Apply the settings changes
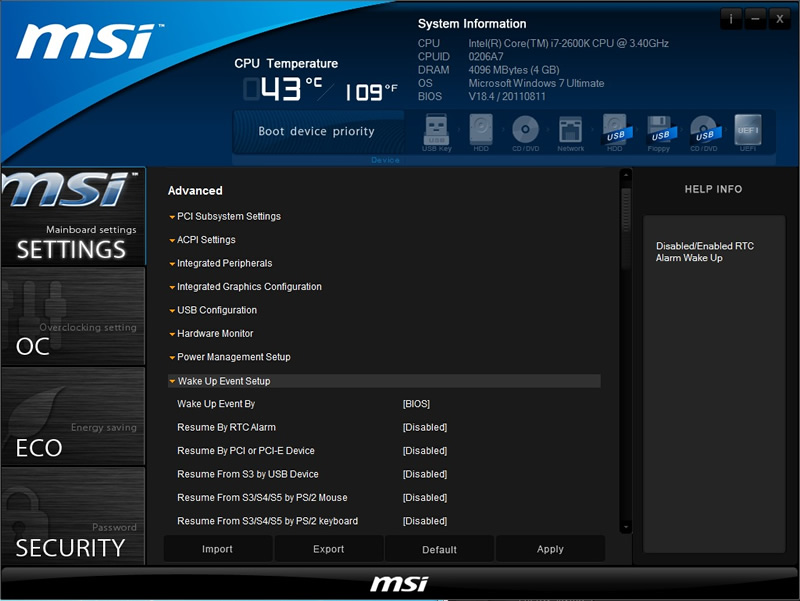Viewport: 800px width, 601px height. coord(550,549)
